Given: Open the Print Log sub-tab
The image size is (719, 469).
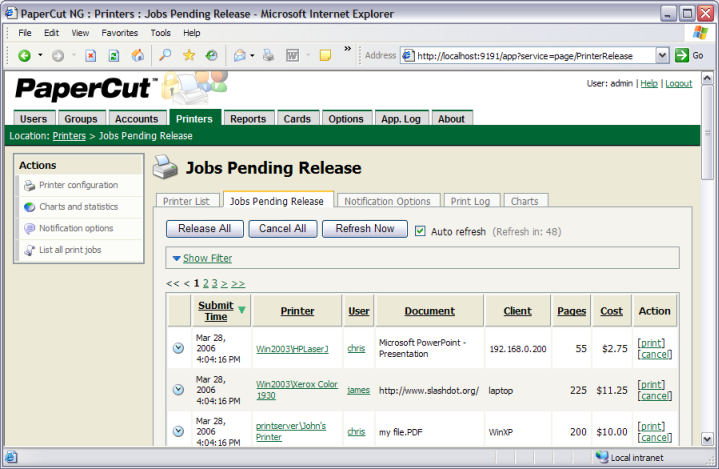Looking at the screenshot, I should click(x=470, y=201).
